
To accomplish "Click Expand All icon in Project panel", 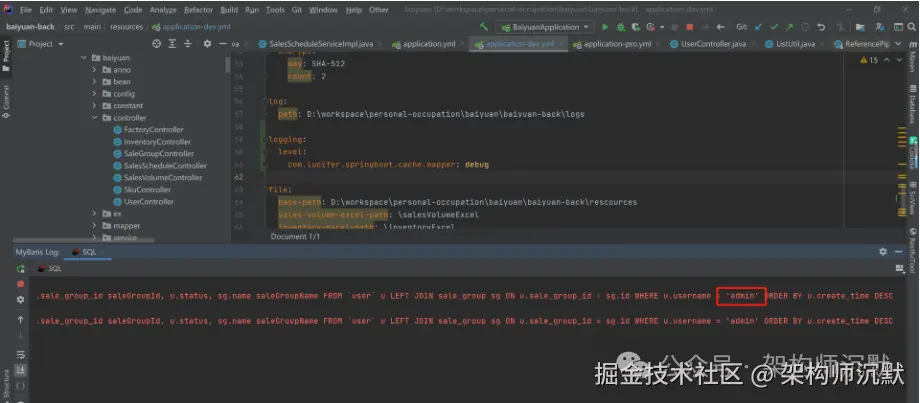I will 172,44.
